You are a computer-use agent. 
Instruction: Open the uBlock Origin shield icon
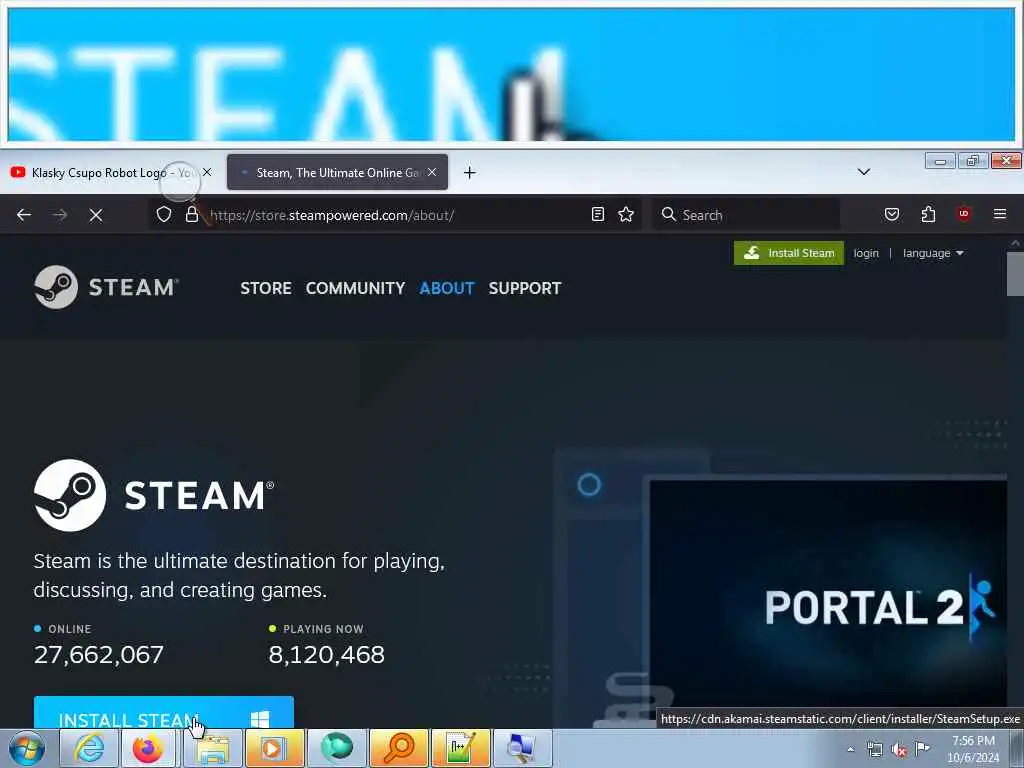[964, 214]
